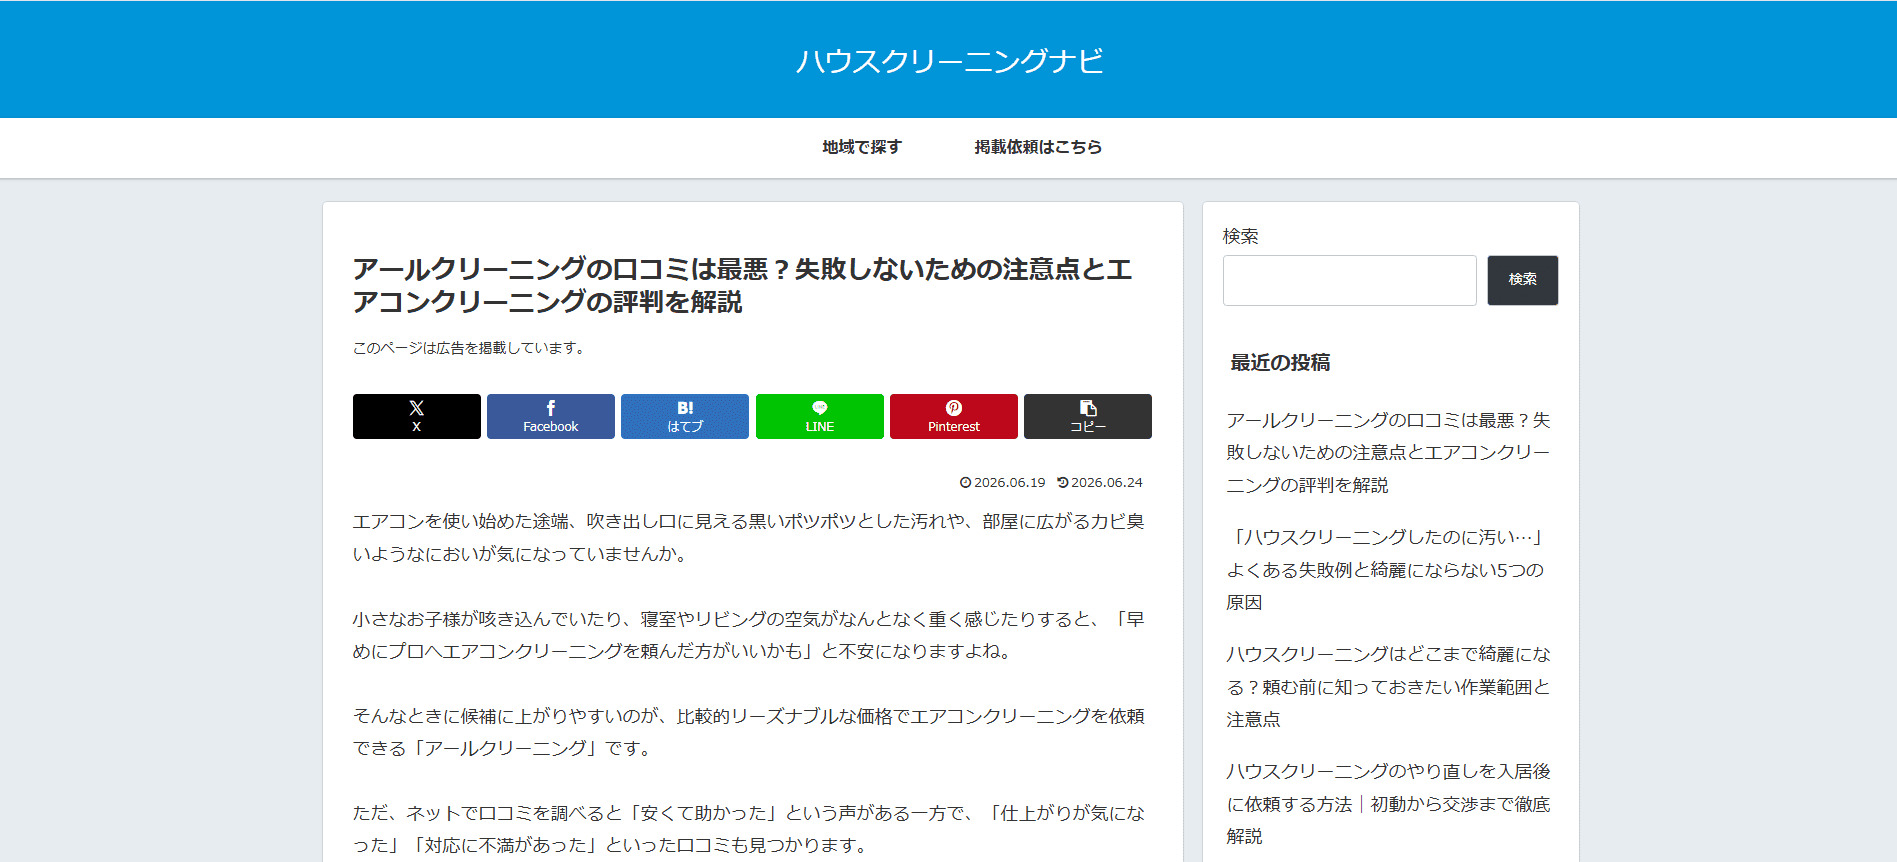Open the 地域で探す menu item
Image resolution: width=1897 pixels, height=862 pixels.
[862, 147]
